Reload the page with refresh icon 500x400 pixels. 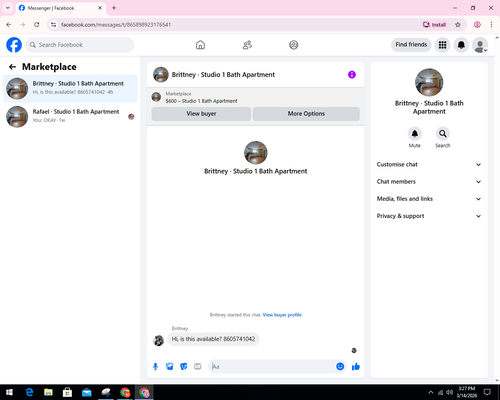point(37,25)
